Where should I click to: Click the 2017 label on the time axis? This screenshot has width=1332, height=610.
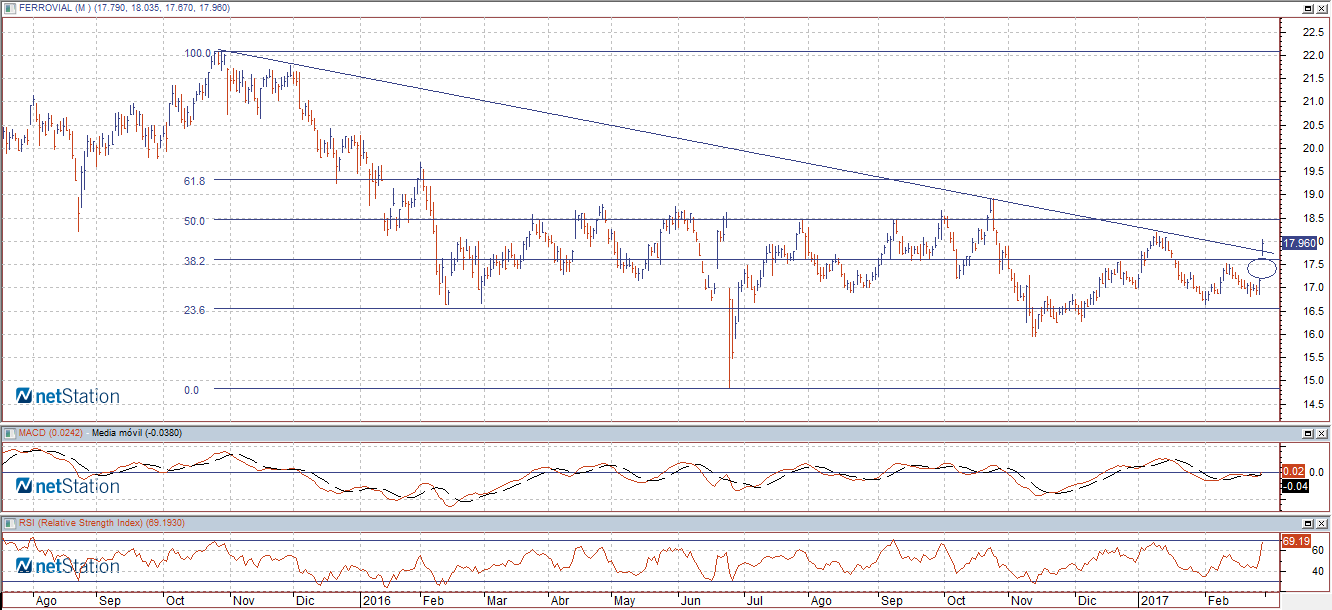click(x=1155, y=602)
